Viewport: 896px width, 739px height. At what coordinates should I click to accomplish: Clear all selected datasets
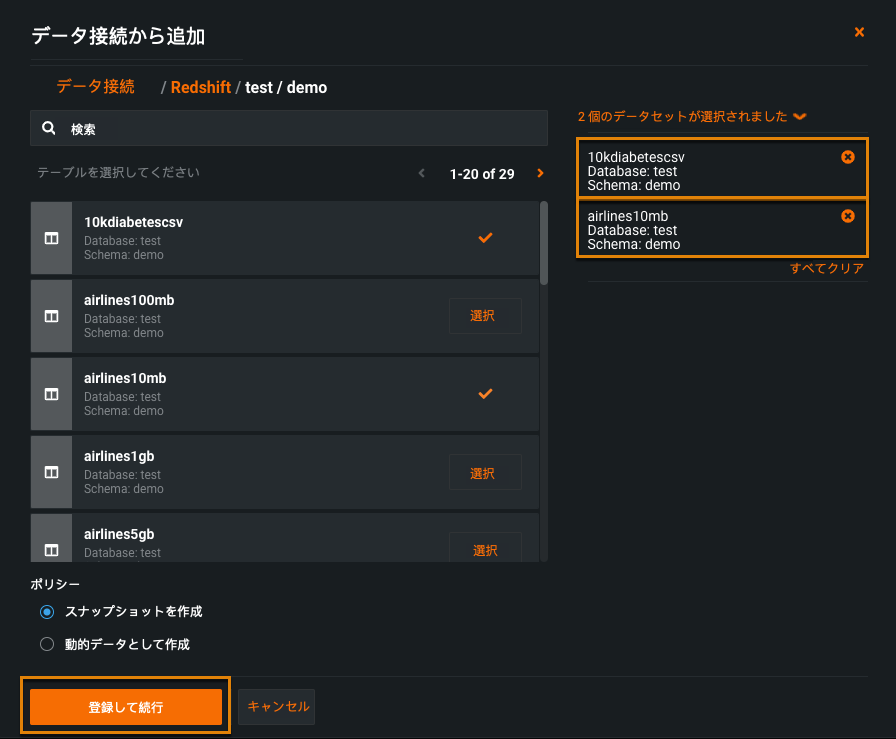pyautogui.click(x=826, y=269)
